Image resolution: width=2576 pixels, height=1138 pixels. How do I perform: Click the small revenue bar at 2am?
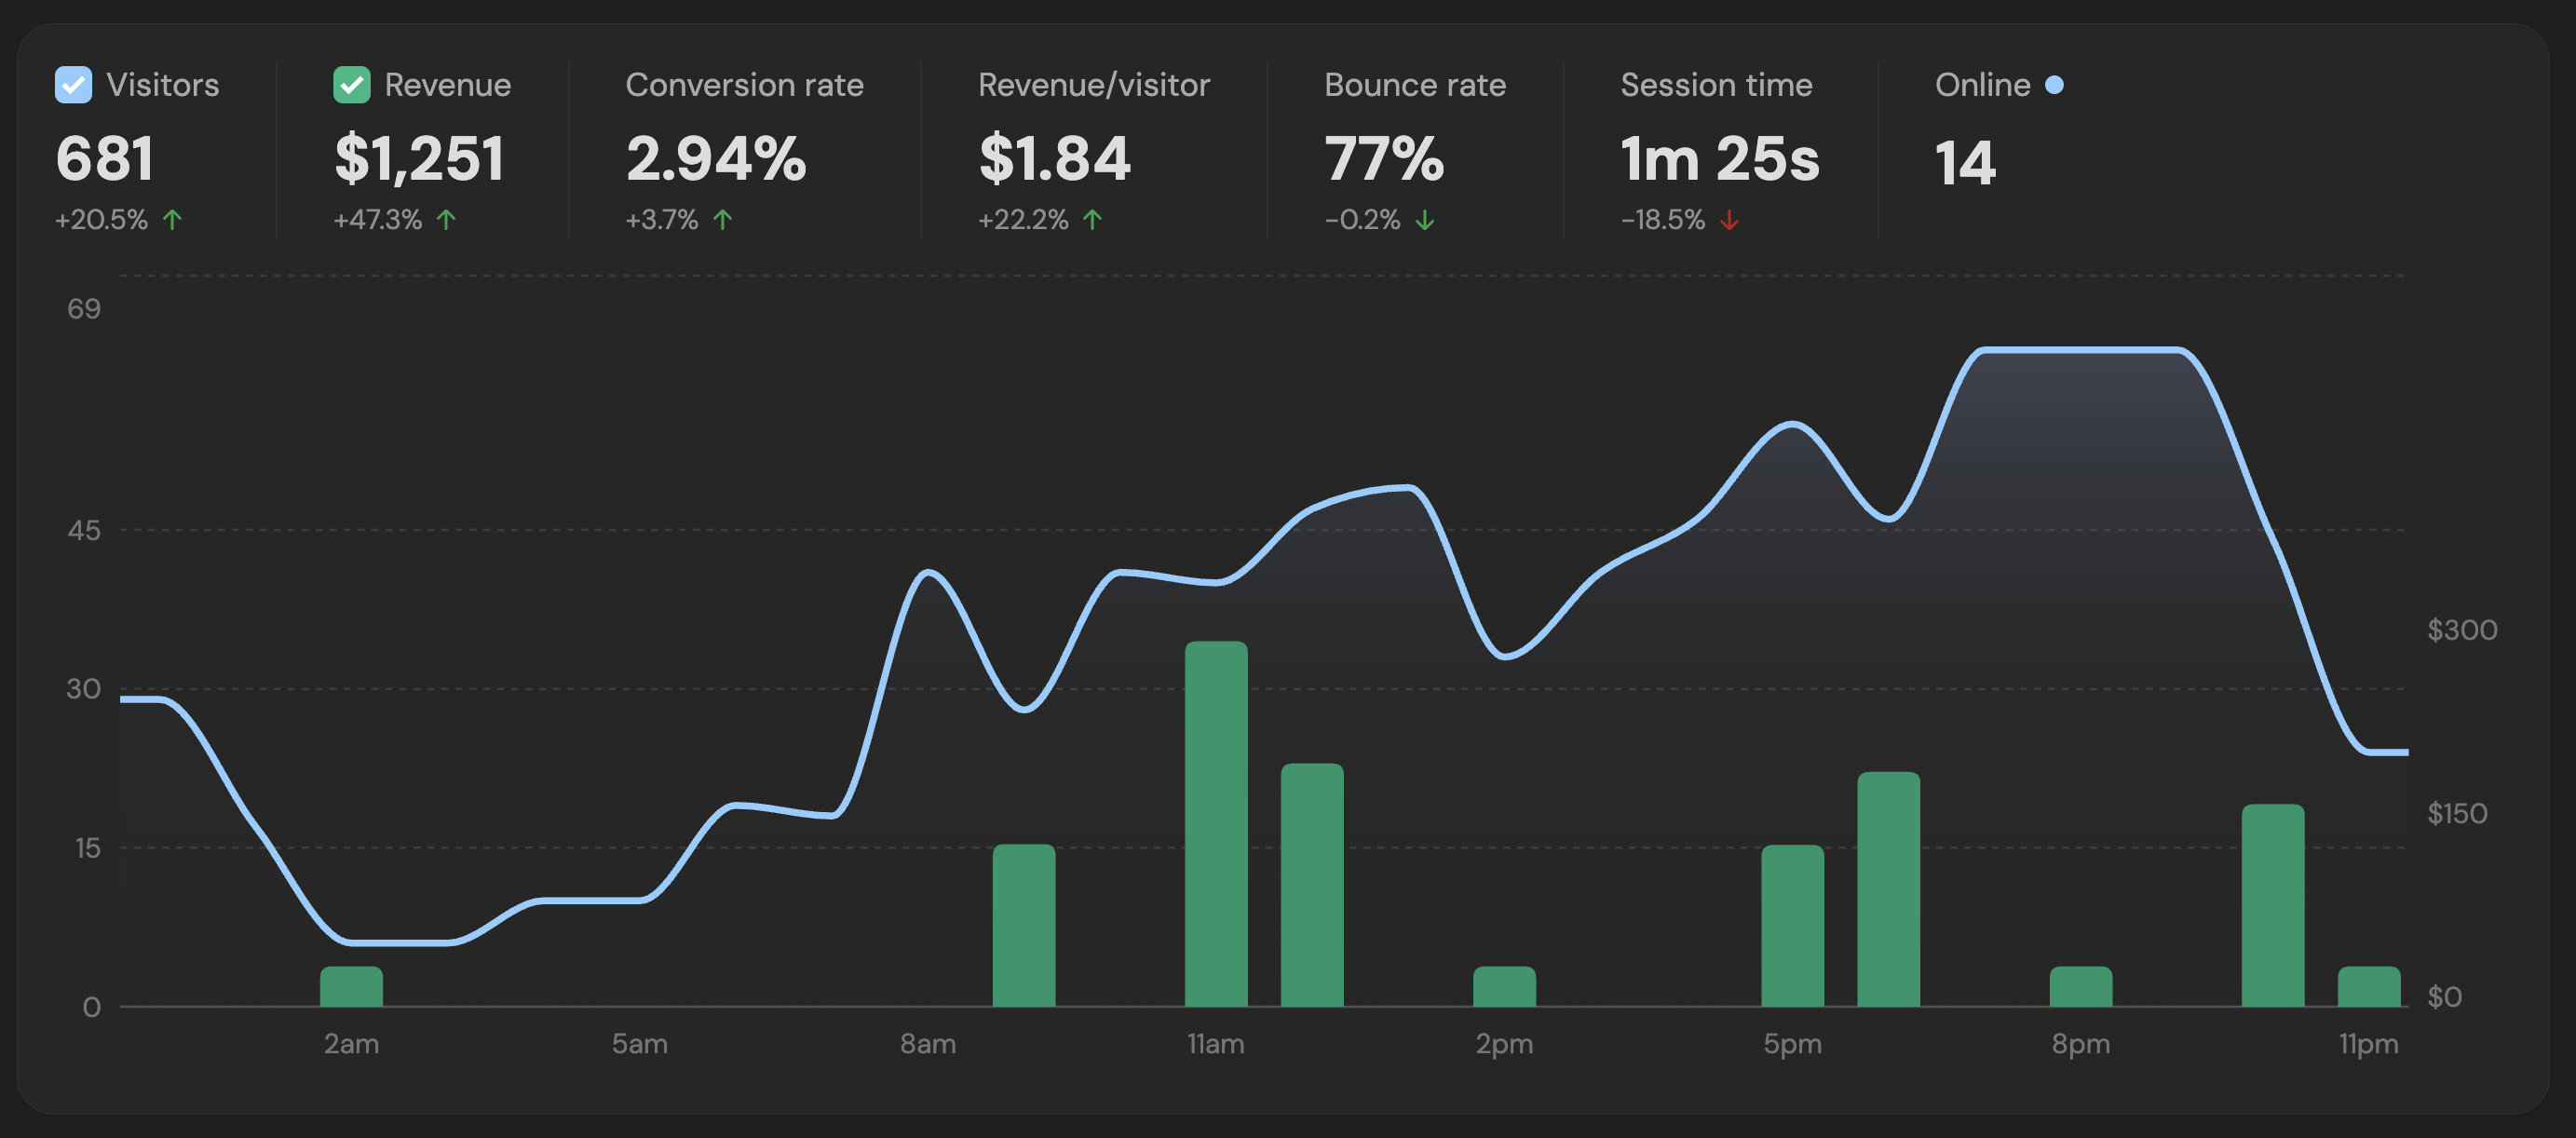click(351, 986)
